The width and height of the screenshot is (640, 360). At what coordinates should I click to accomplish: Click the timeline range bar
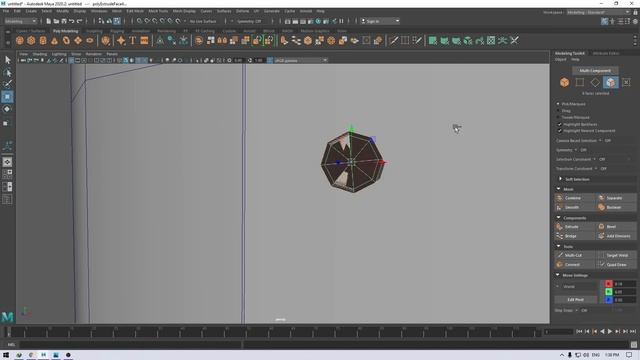(x=273, y=331)
